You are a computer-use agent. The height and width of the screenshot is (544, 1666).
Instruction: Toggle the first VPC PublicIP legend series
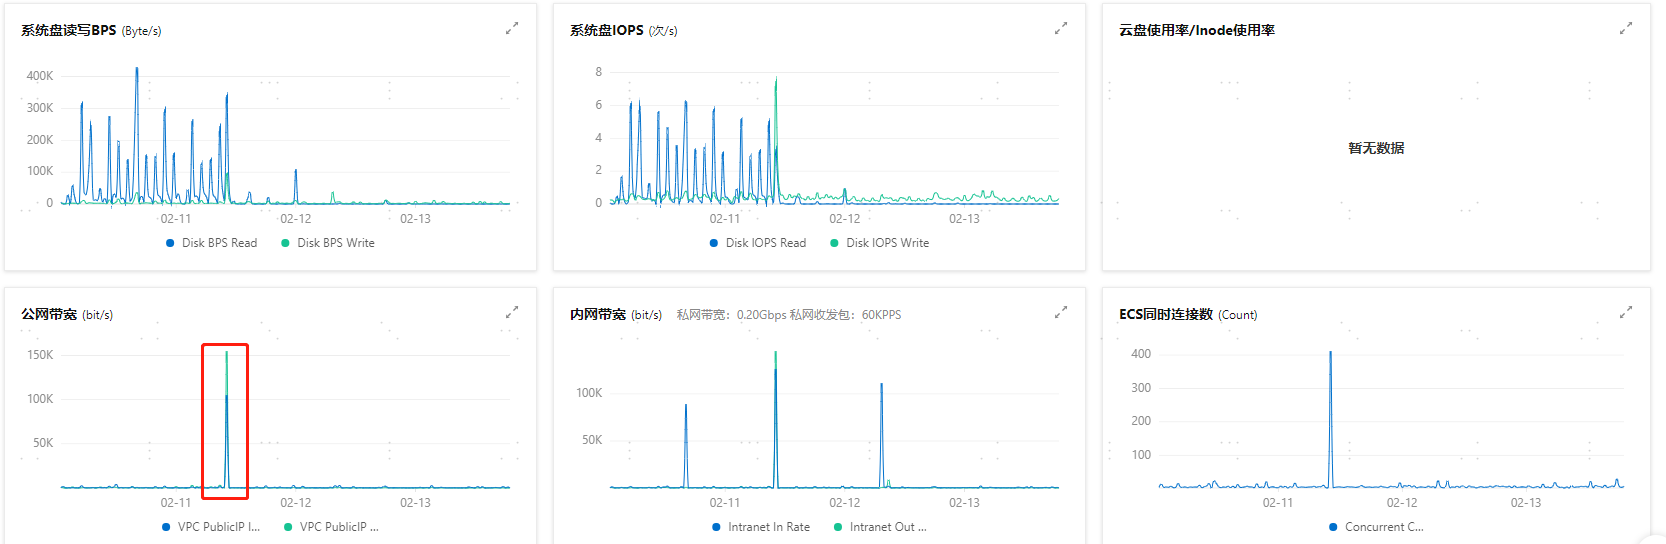coord(211,527)
